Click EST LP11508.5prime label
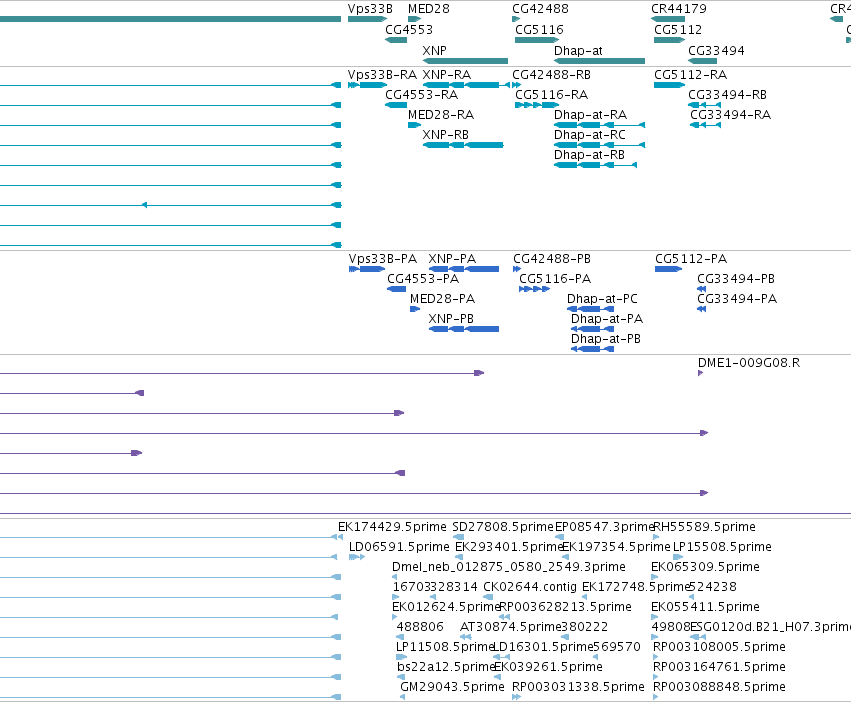Screen dimensions: 851x702 point(445,647)
